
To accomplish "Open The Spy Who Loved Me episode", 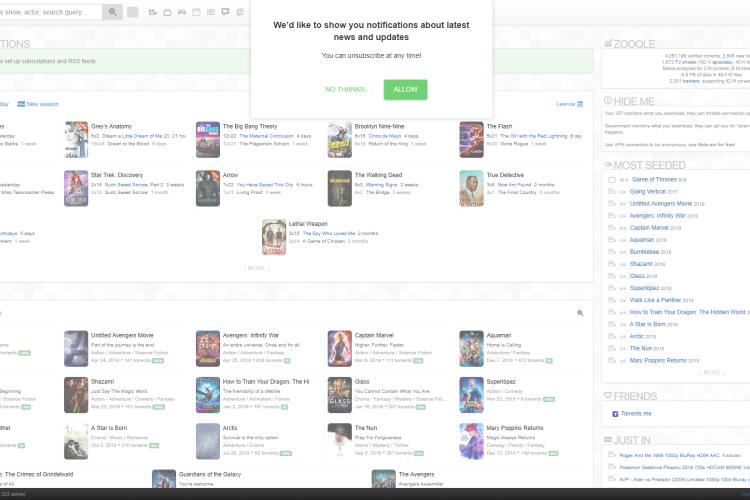I will (x=329, y=233).
